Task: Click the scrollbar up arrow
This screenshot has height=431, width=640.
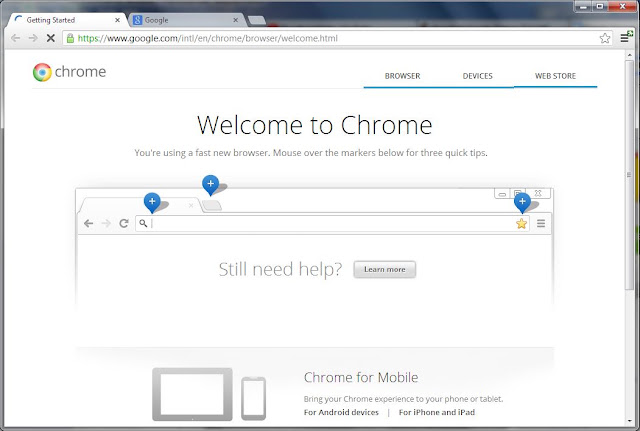Action: tap(629, 55)
